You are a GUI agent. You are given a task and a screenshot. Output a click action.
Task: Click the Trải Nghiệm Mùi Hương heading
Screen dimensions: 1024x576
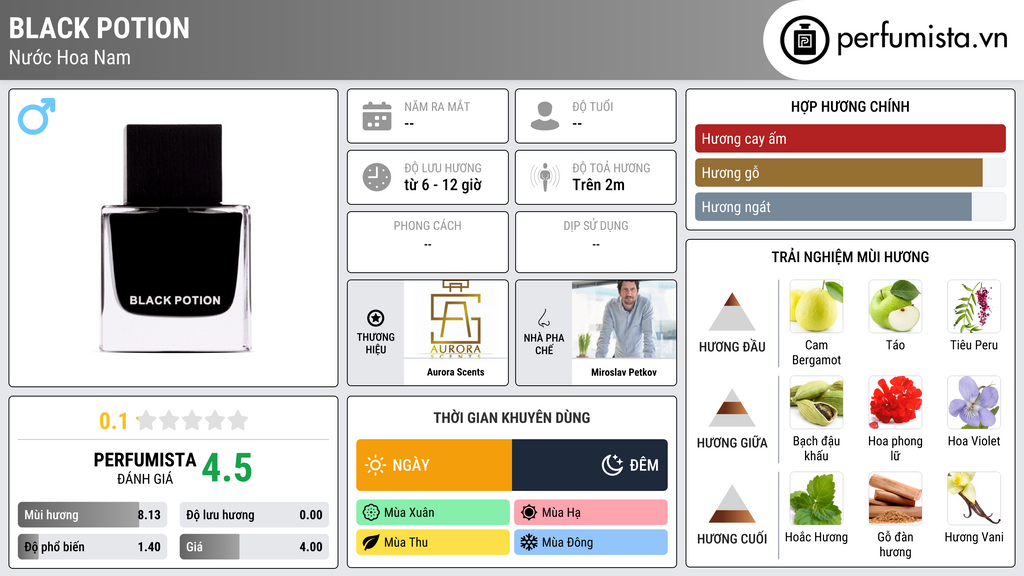pos(850,257)
